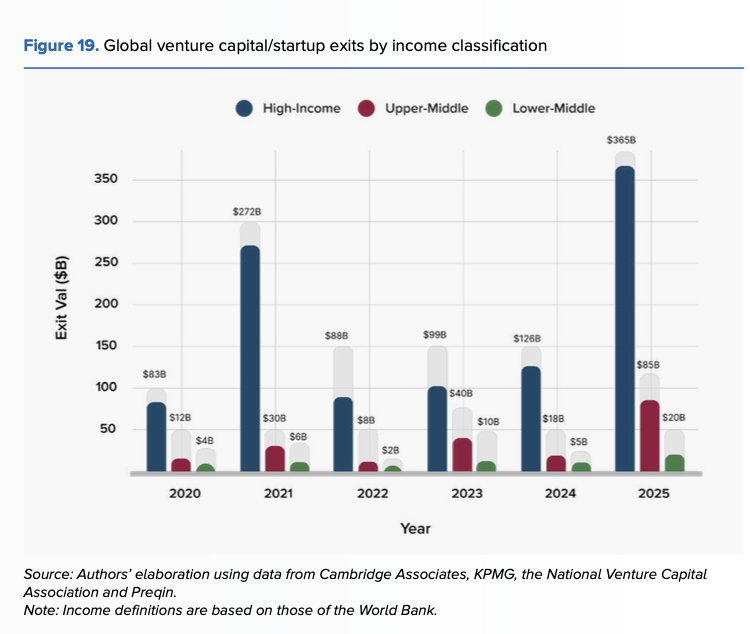This screenshot has width=750, height=634.
Task: Select the 2023 Upper-Middle bar
Action: tap(462, 455)
